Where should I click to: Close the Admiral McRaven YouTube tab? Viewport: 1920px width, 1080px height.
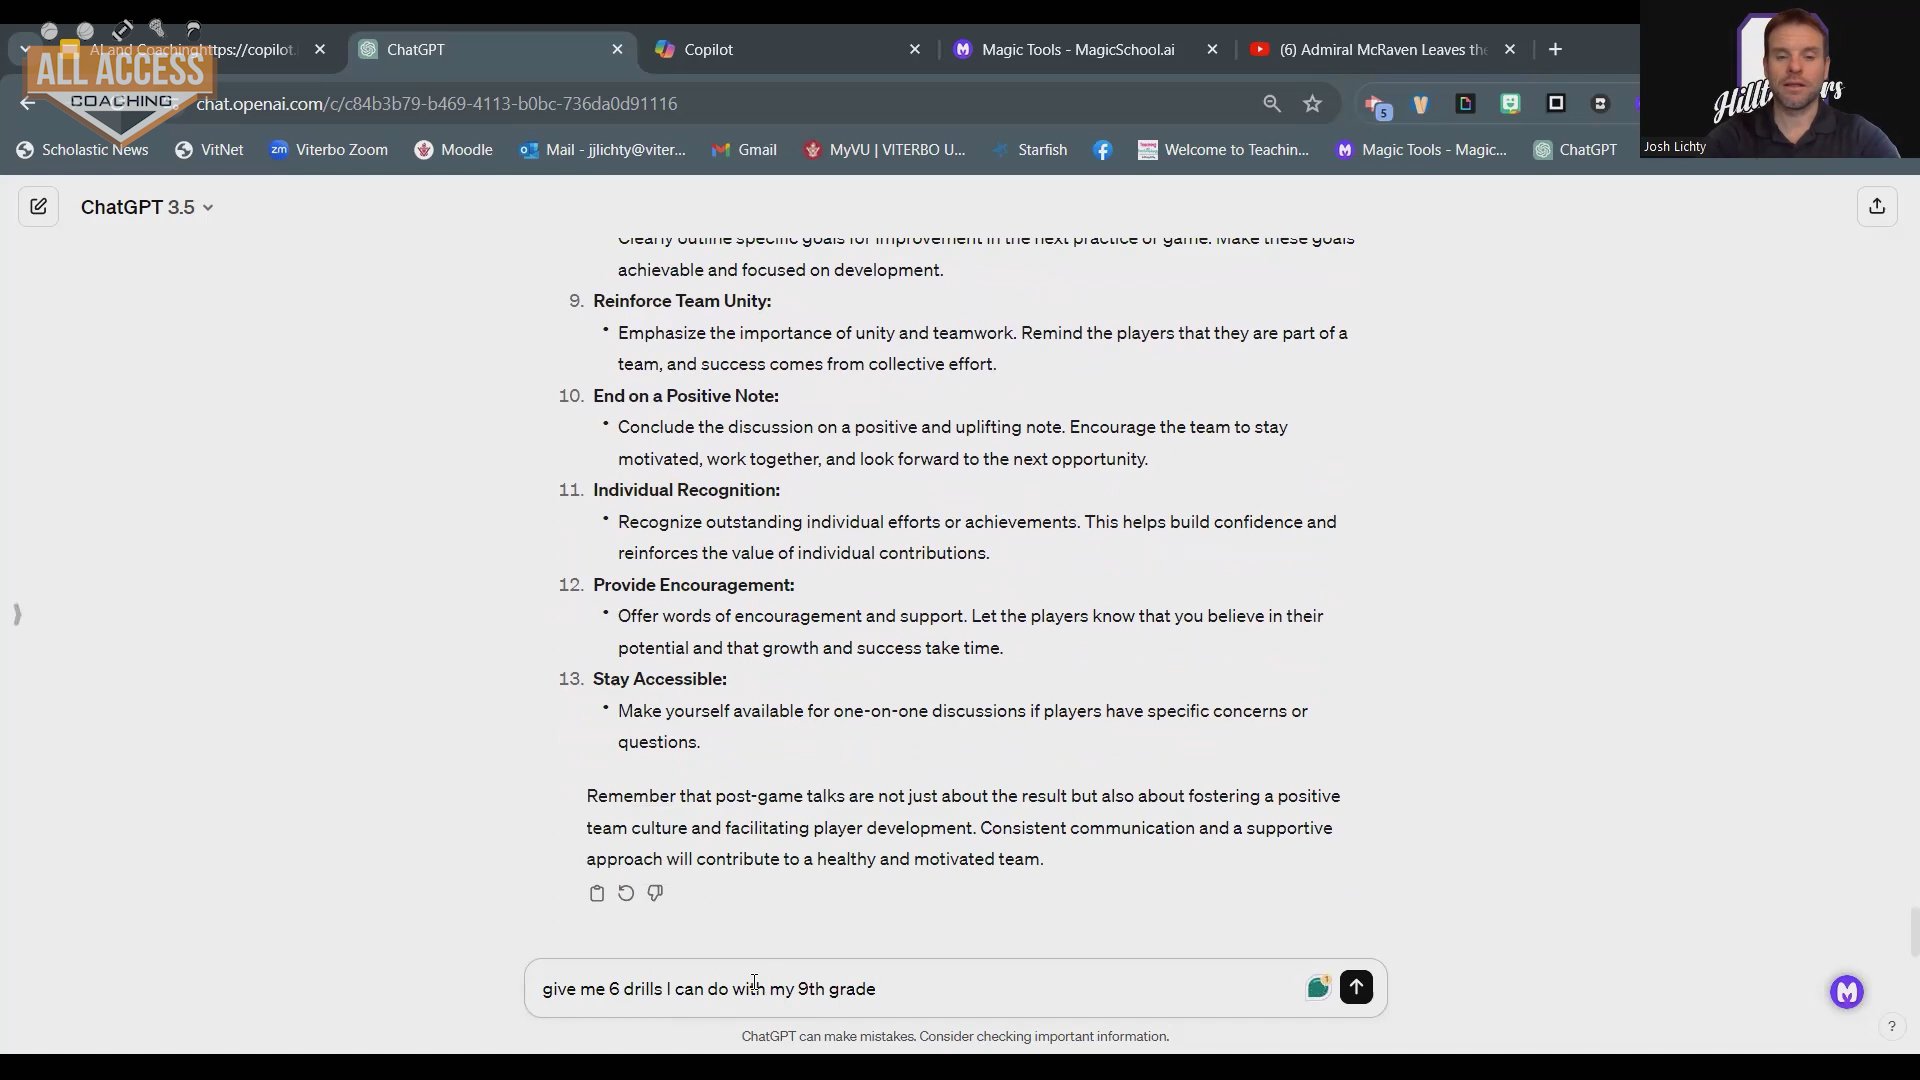click(1510, 49)
